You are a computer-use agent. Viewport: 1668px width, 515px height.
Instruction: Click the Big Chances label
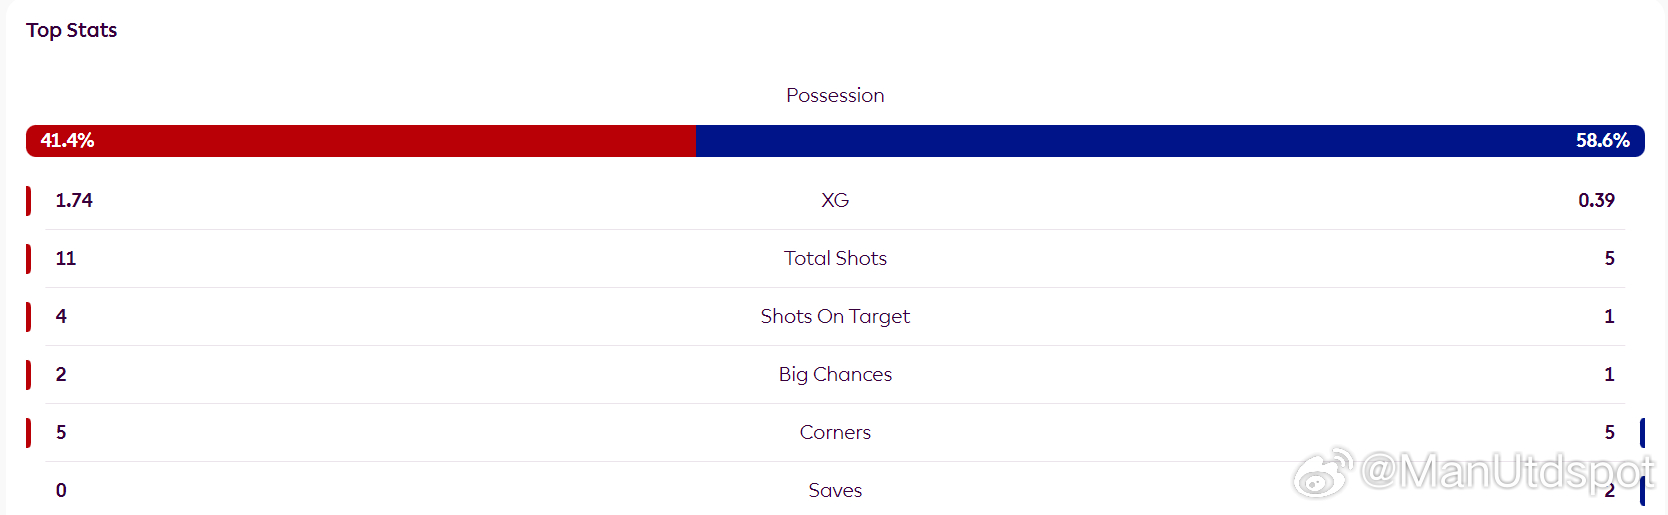[835, 374]
